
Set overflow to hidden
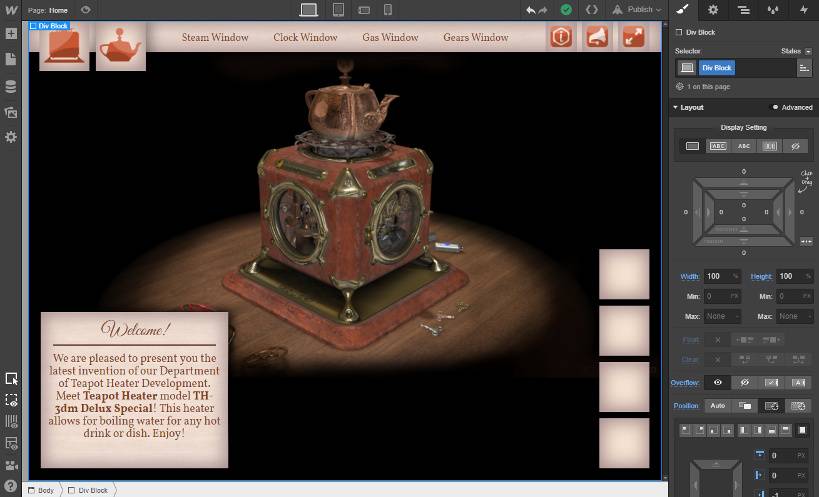click(743, 383)
